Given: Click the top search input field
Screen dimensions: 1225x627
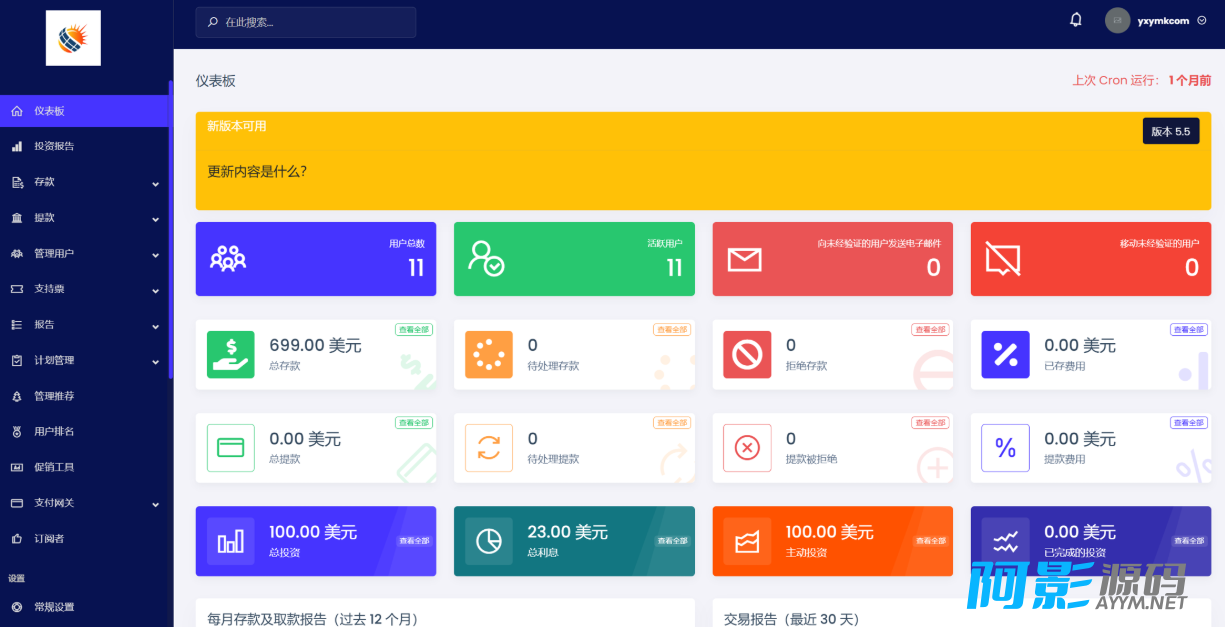Looking at the screenshot, I should [306, 22].
